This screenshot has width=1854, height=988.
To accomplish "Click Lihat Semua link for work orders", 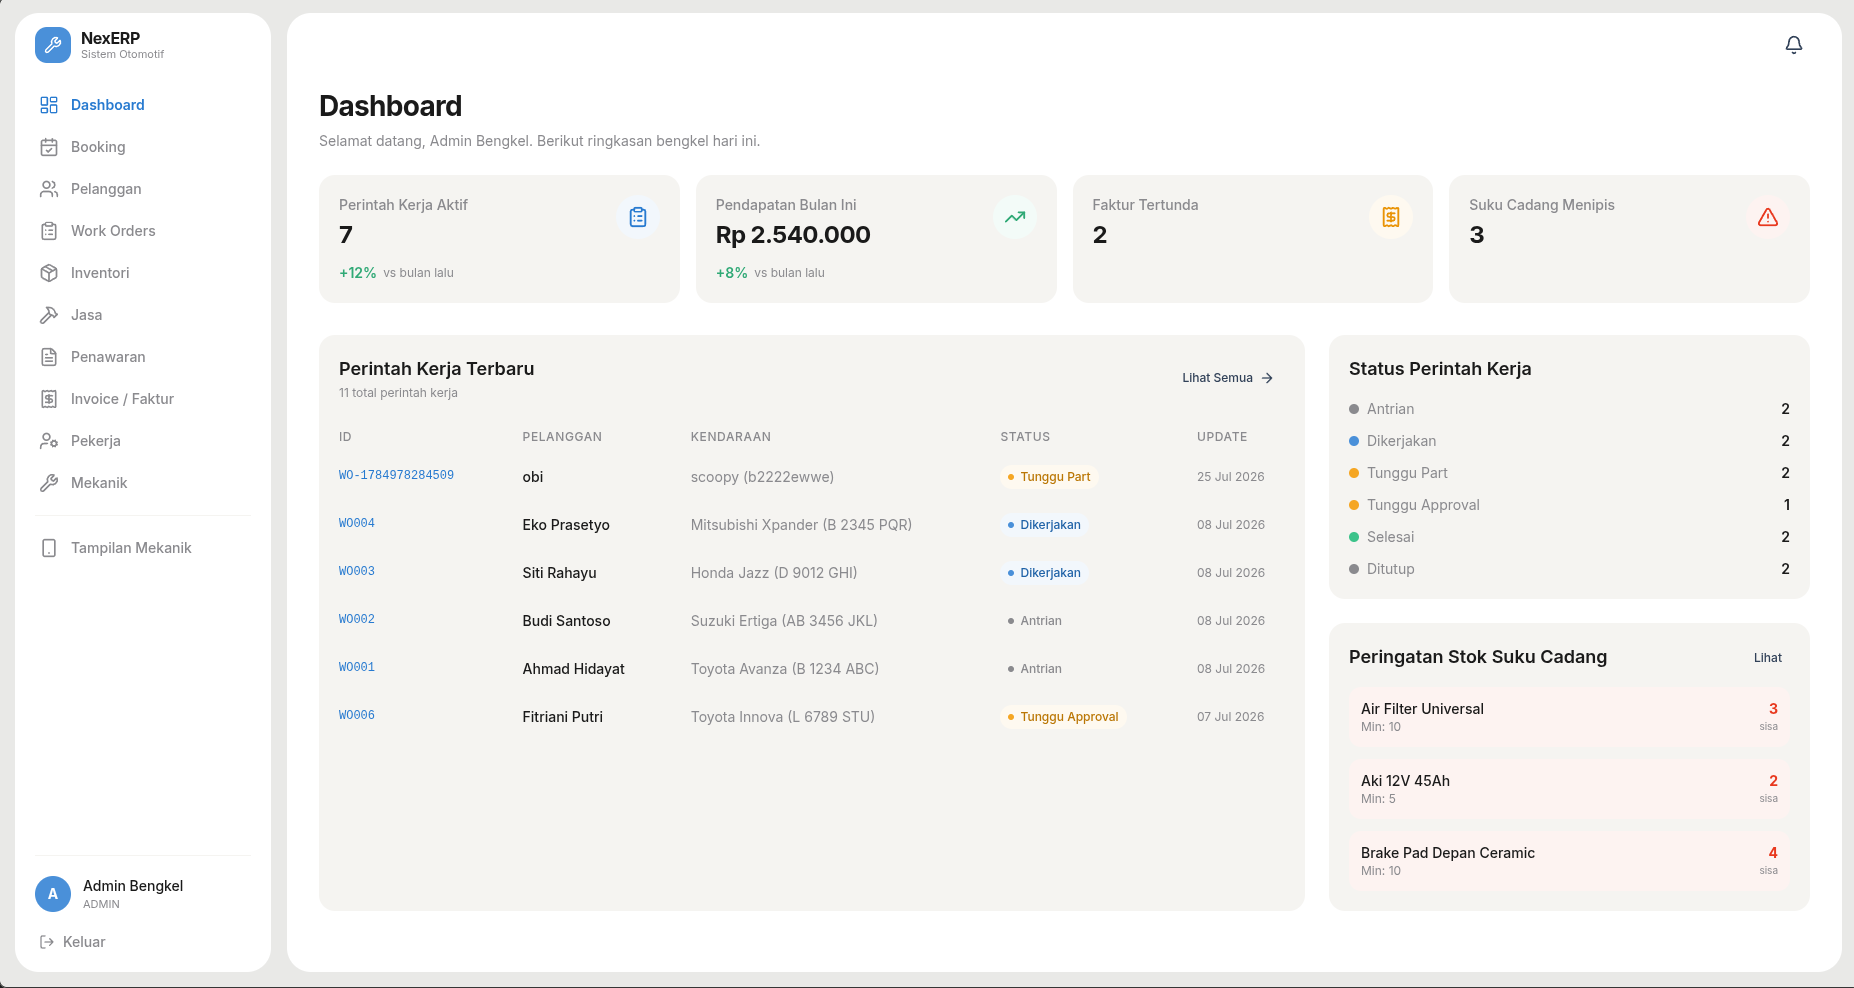I will point(1228,378).
